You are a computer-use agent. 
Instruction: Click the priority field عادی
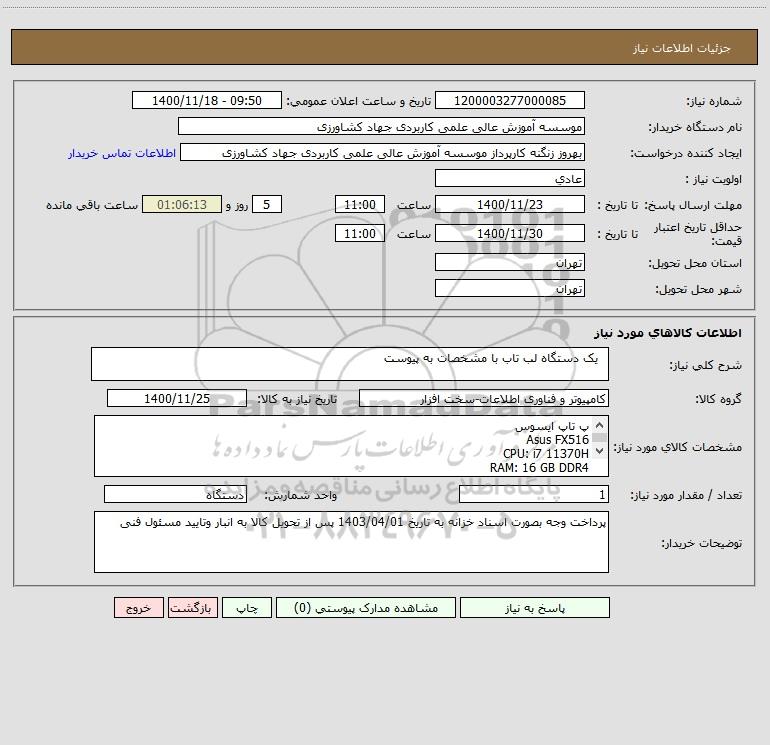(510, 178)
